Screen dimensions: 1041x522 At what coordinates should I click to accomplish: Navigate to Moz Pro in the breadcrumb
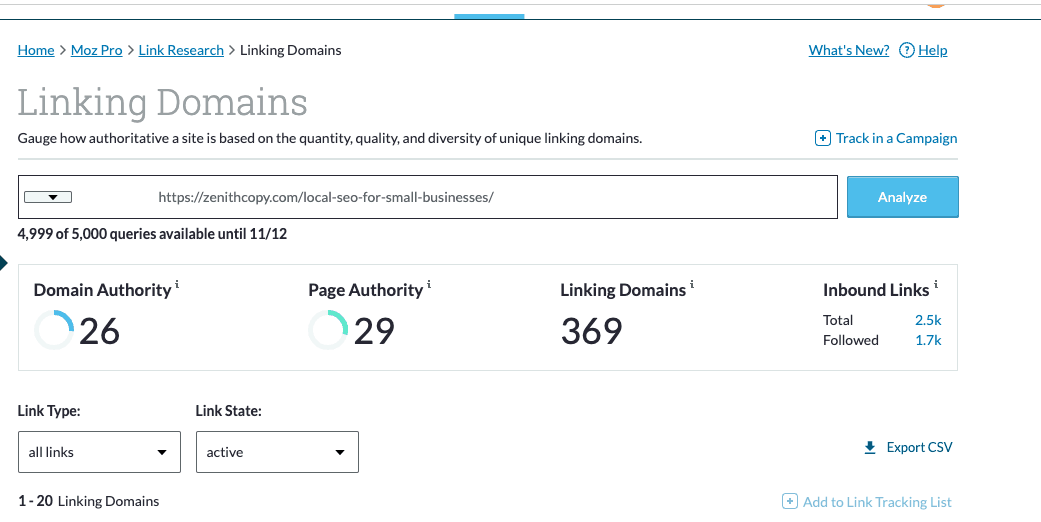tap(96, 51)
